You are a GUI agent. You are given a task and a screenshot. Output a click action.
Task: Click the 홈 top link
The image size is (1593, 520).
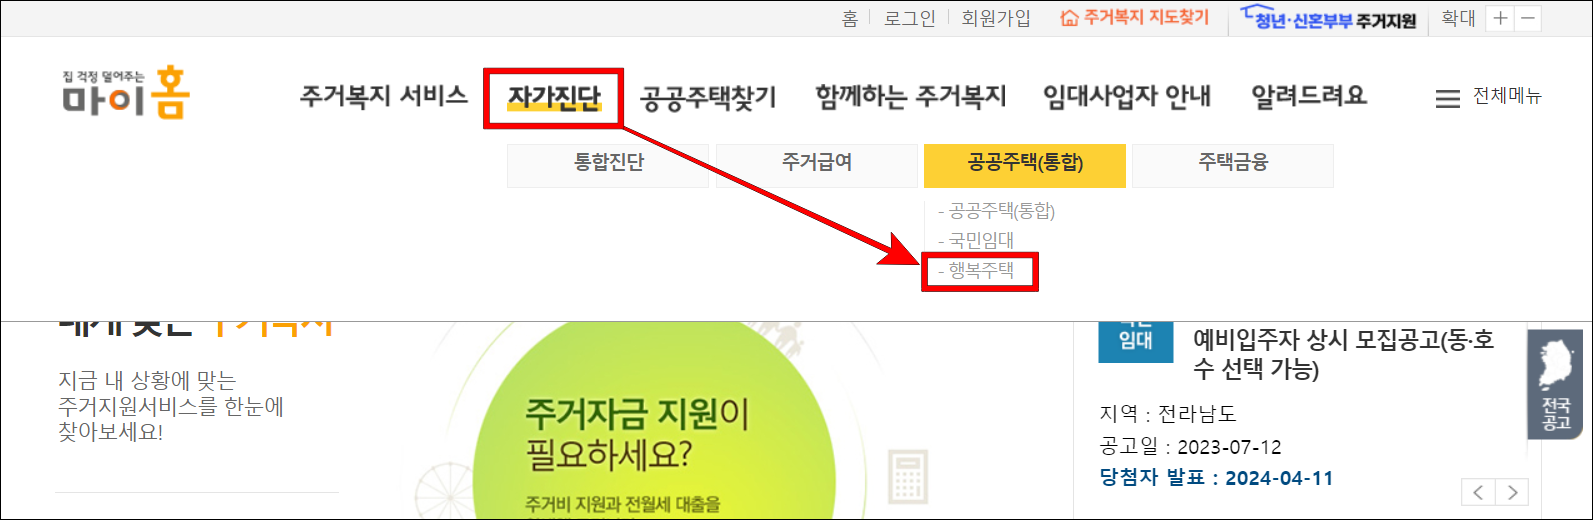tap(850, 19)
